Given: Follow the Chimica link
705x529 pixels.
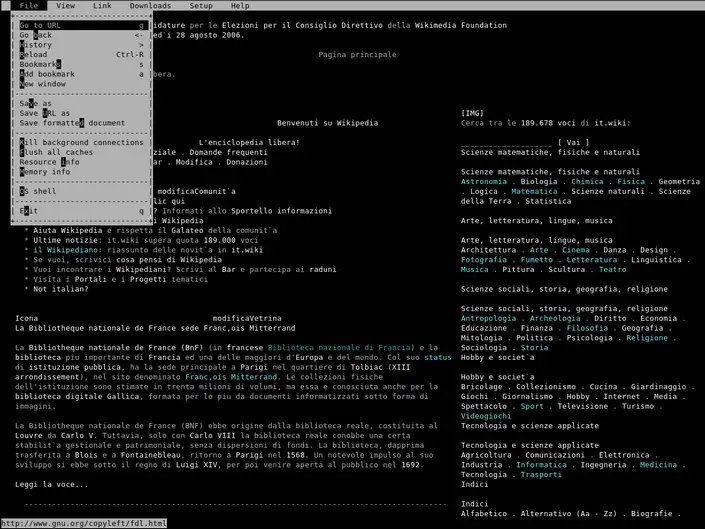Looking at the screenshot, I should click(x=587, y=182).
